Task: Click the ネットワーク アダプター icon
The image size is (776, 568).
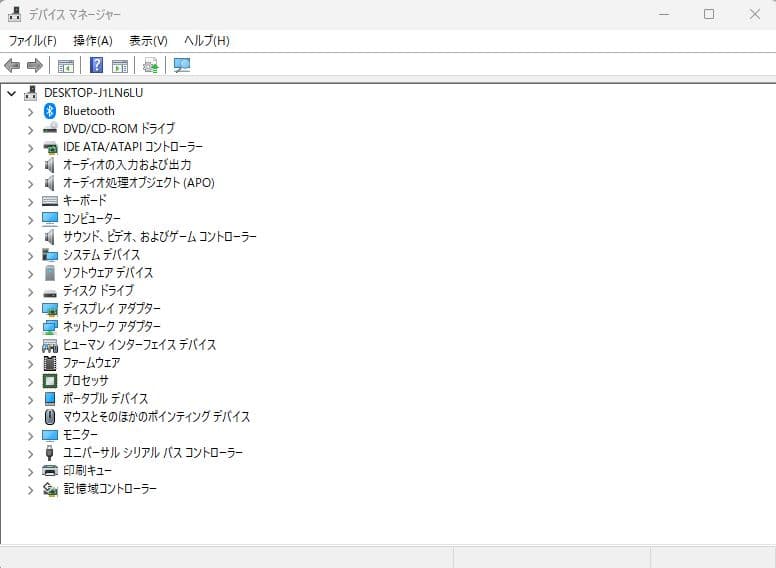Action: pos(50,327)
